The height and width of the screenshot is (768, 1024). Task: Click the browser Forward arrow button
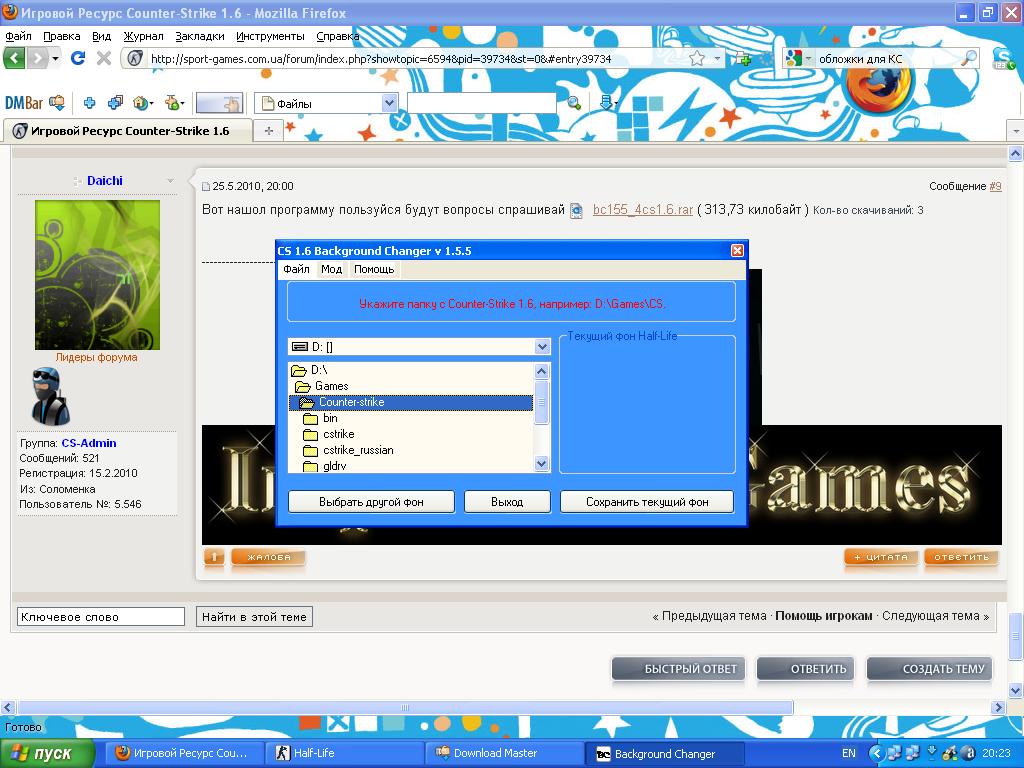(37, 58)
